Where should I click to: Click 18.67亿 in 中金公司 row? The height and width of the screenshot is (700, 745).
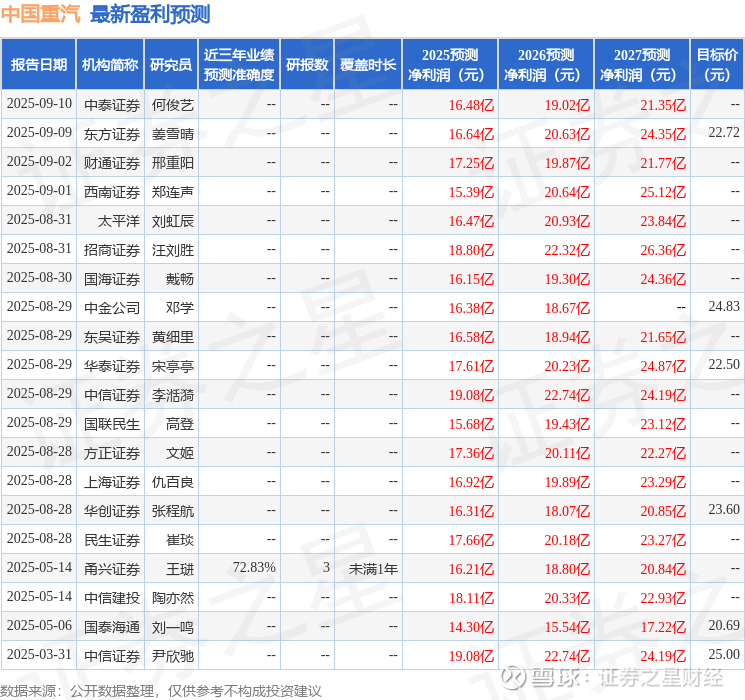(567, 308)
